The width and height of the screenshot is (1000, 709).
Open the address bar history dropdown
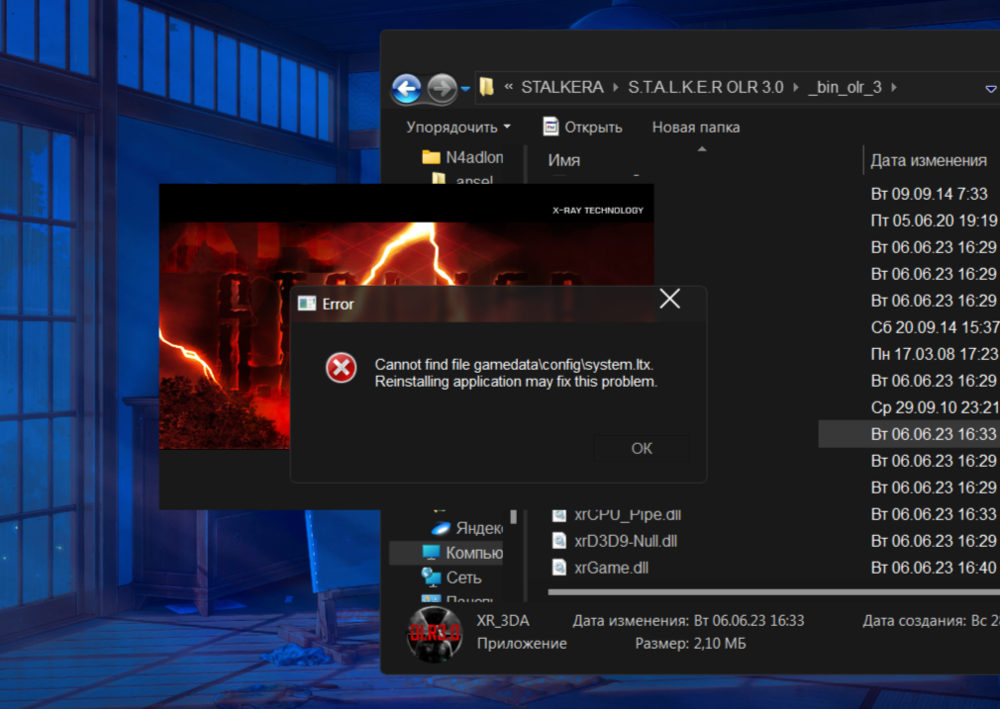(990, 88)
